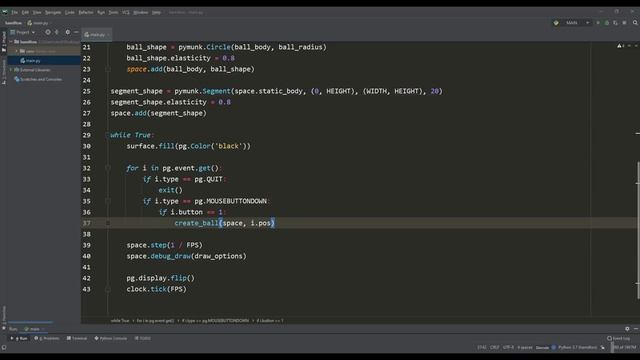This screenshot has height=360, width=640.
Task: Click the green Run icon in toolbar
Action: pos(598,23)
